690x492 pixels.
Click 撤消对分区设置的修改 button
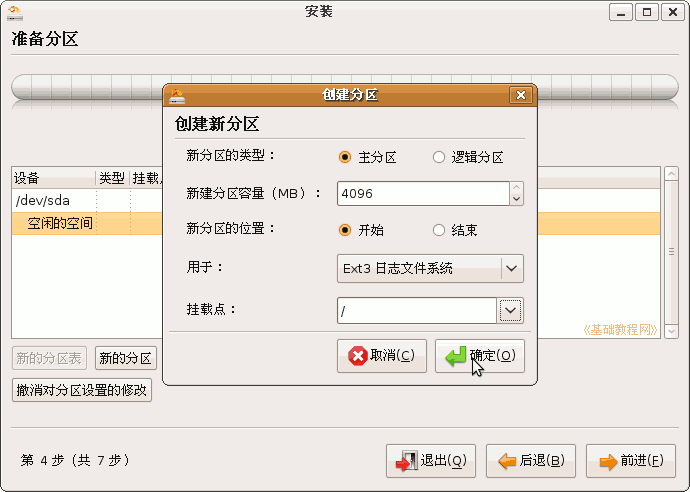[x=82, y=390]
